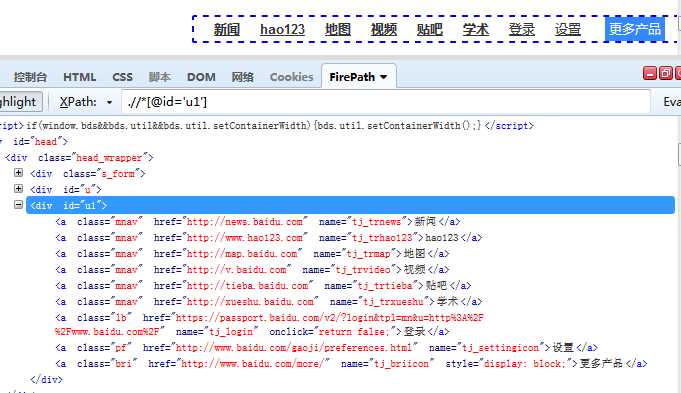Switch to the 脚本 tab
The image size is (681, 393).
(159, 77)
